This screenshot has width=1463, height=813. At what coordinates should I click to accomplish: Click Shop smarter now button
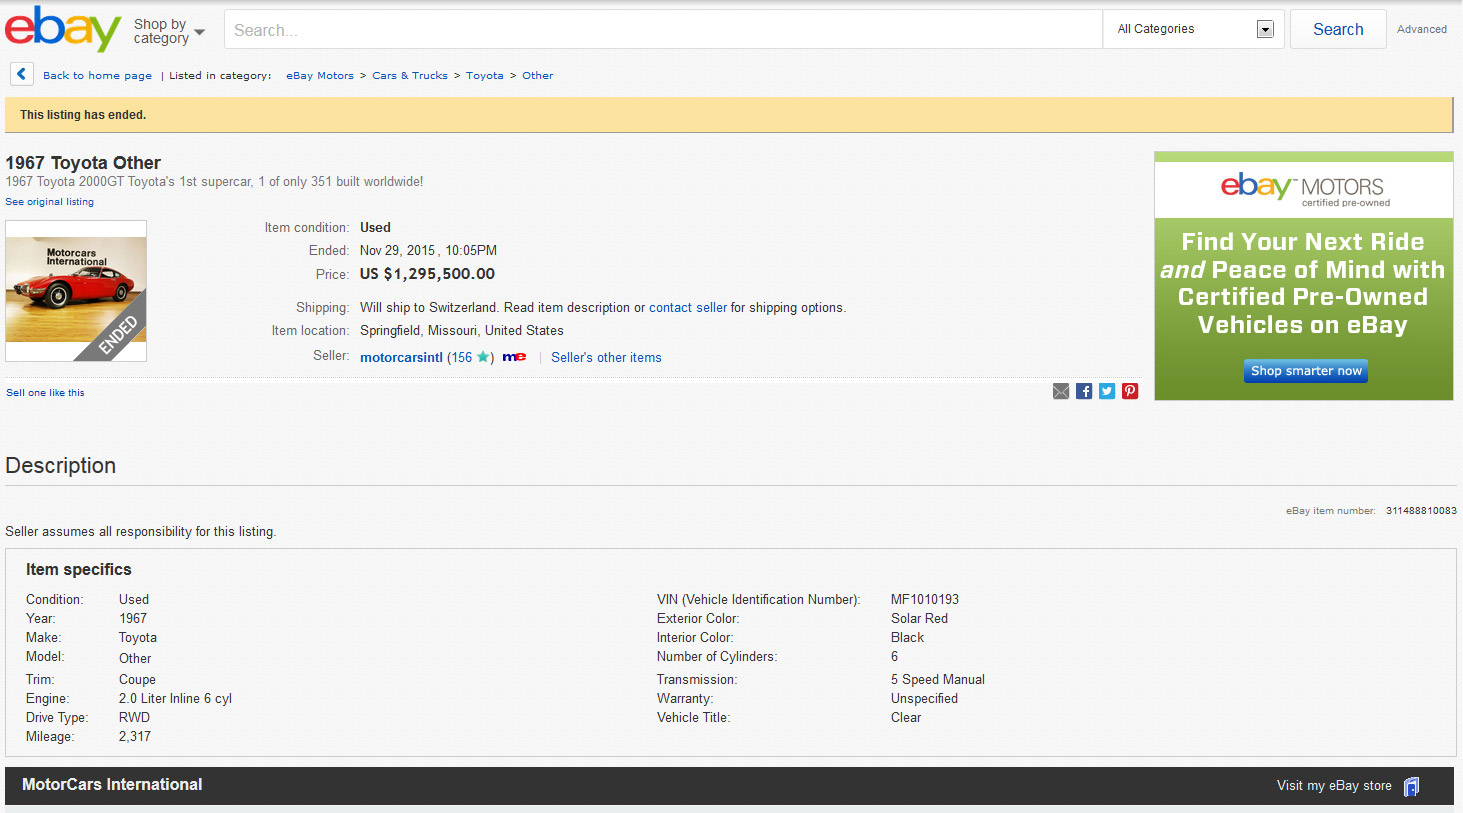pos(1306,371)
